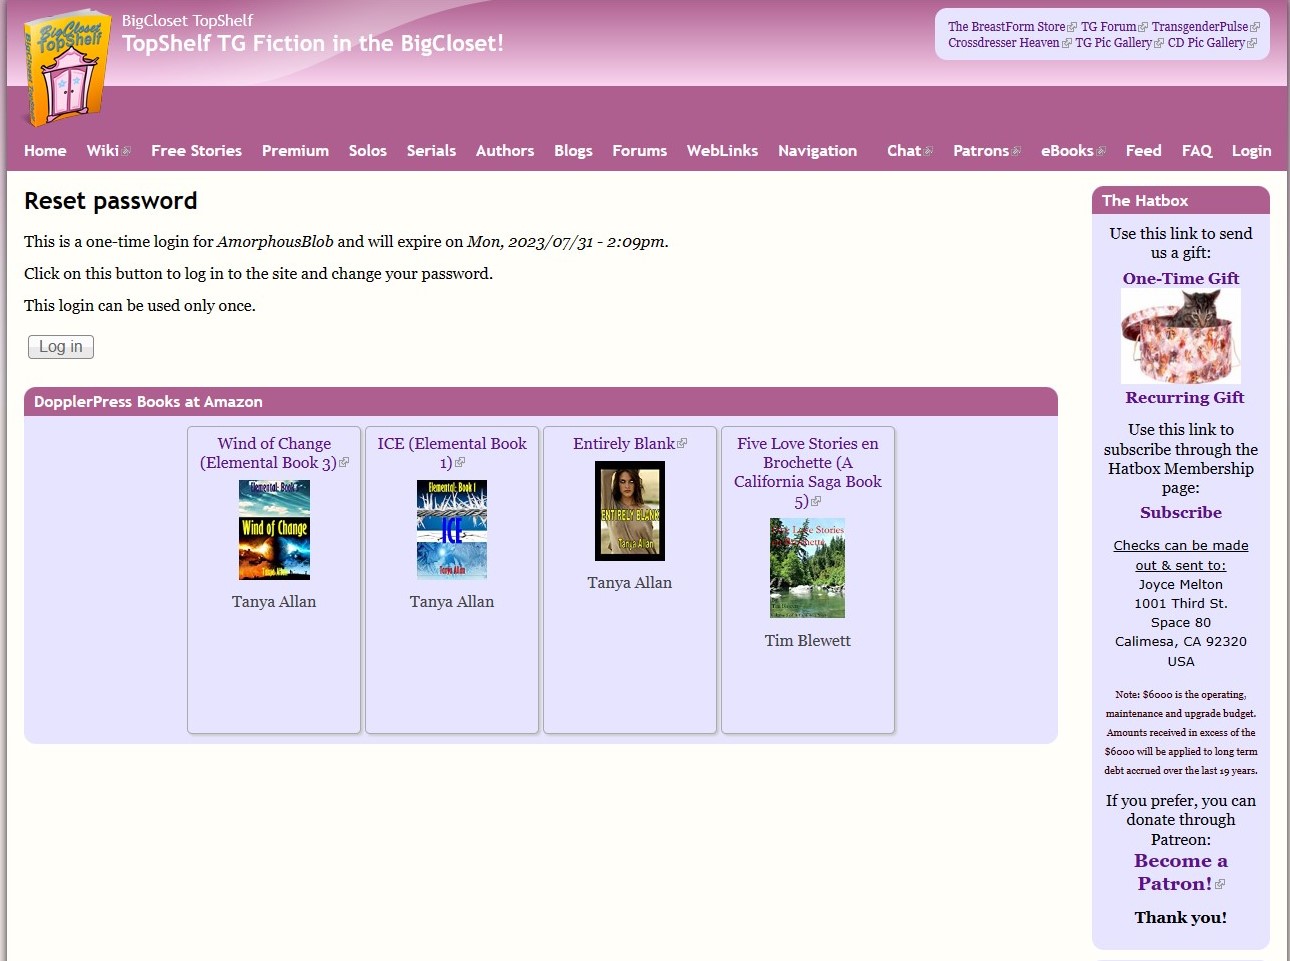Open the Chat external link
The image size is (1290, 961).
904,151
